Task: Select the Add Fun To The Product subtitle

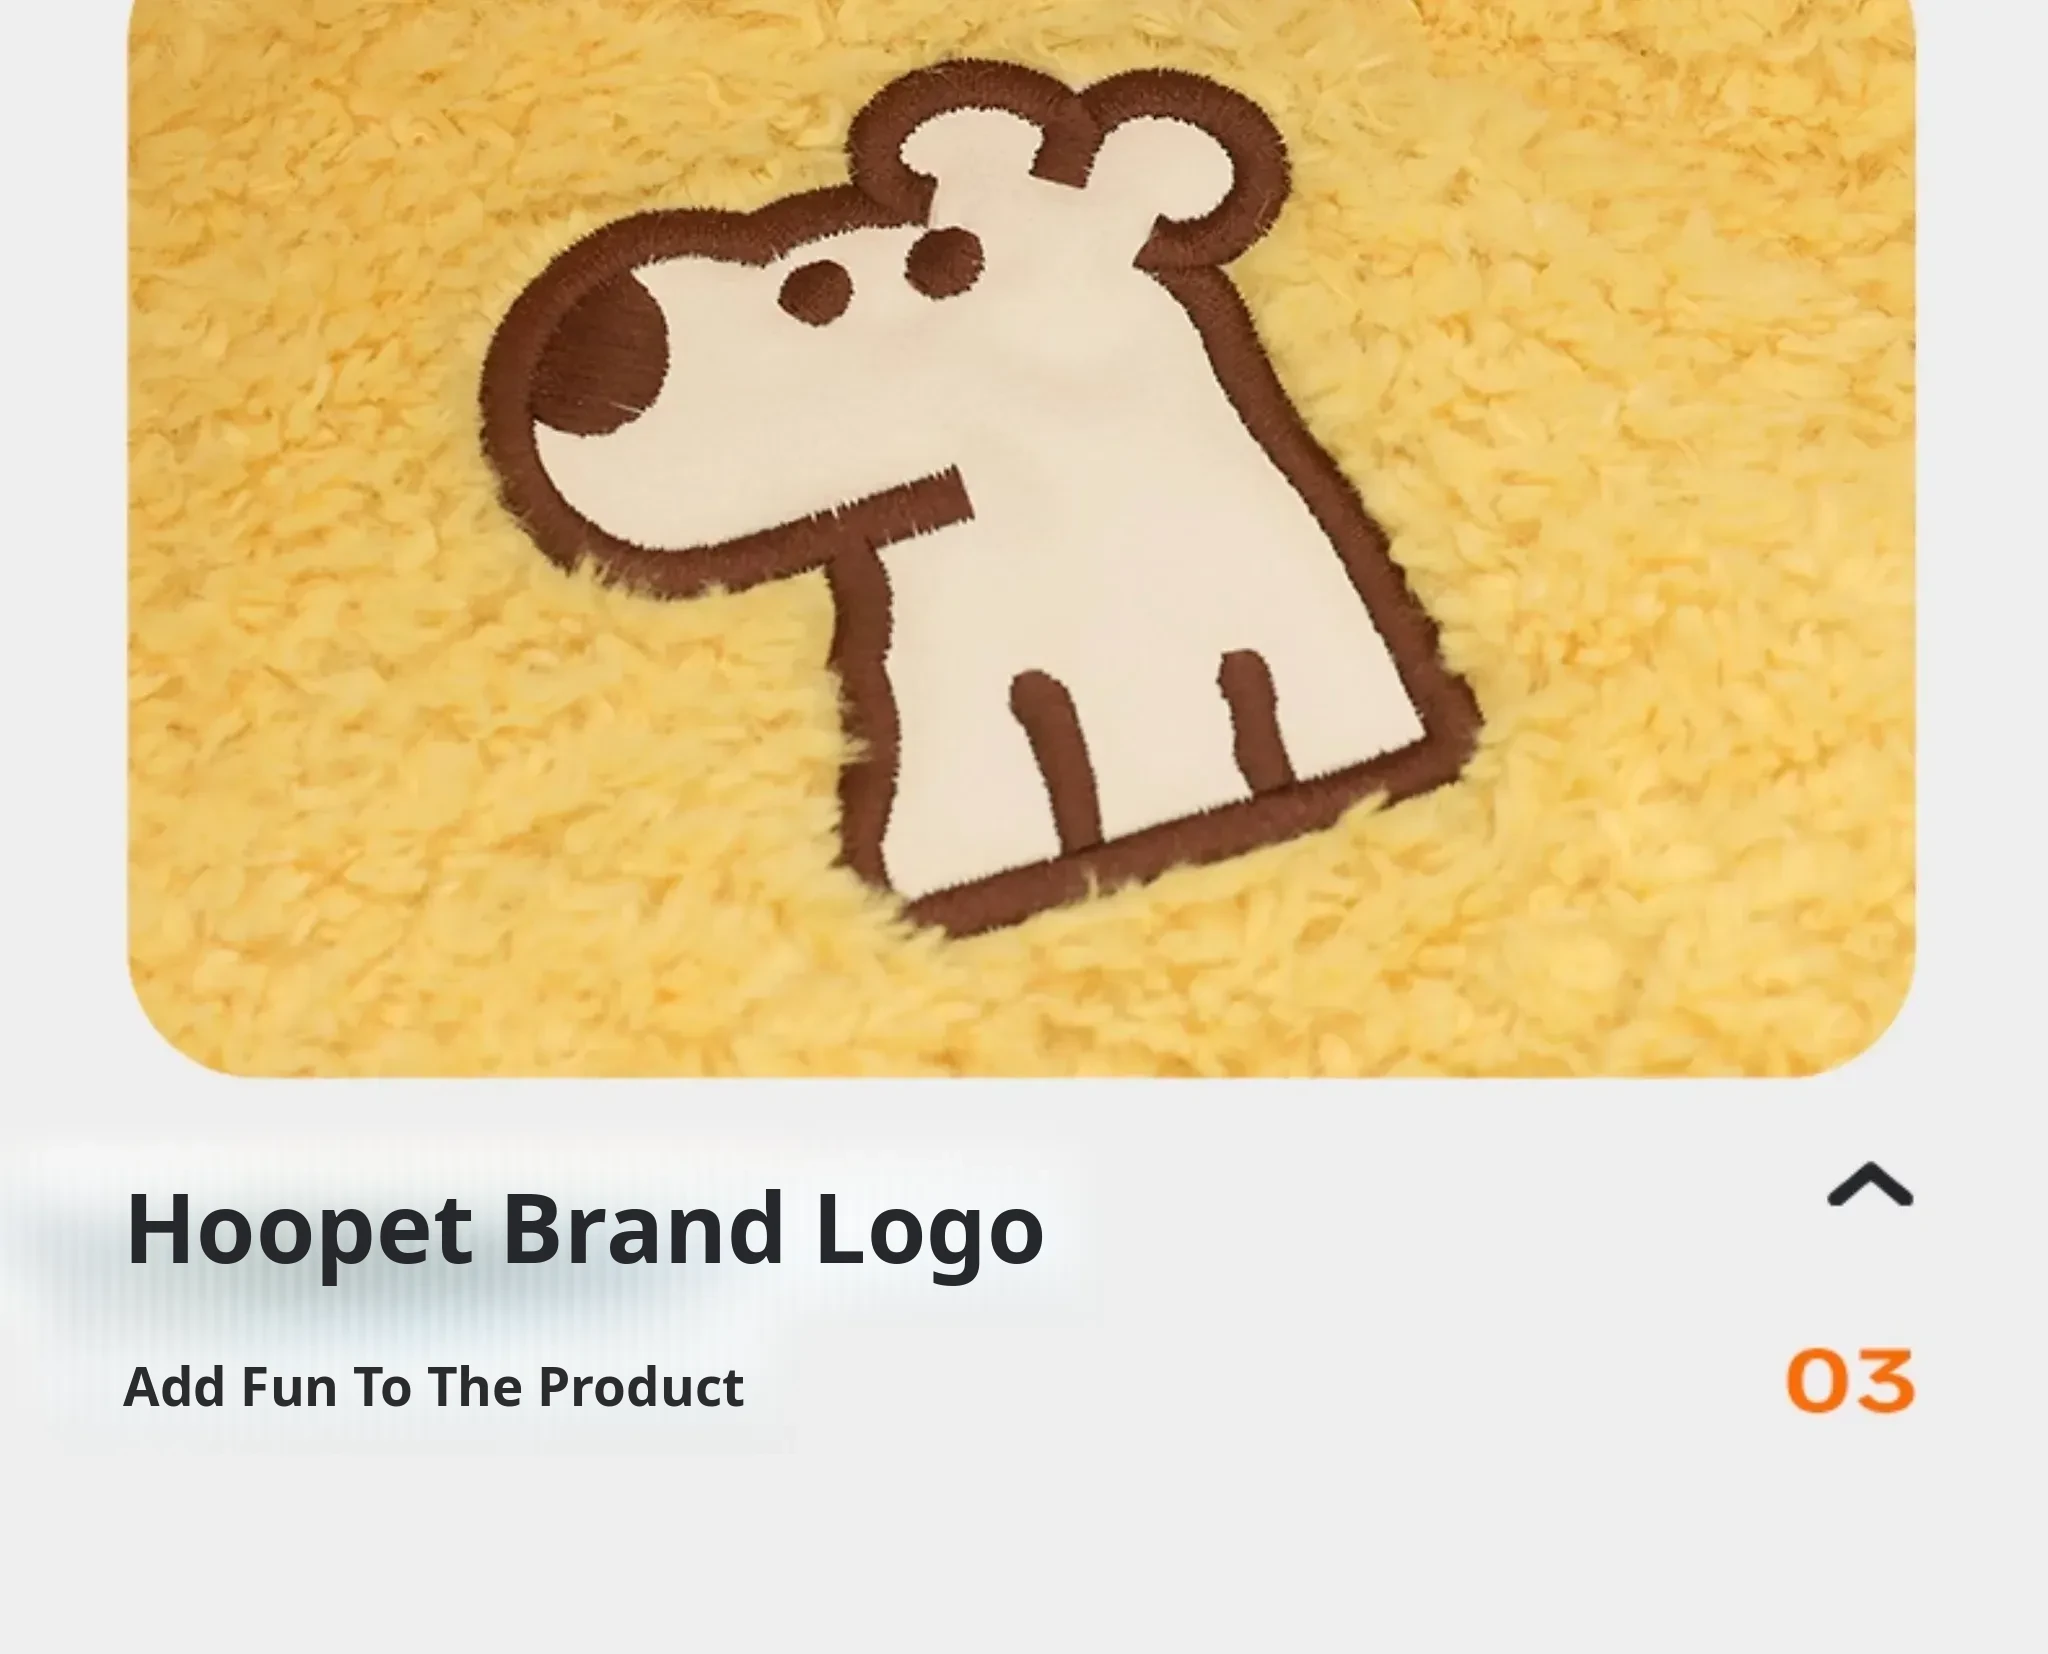Action: tap(433, 1387)
